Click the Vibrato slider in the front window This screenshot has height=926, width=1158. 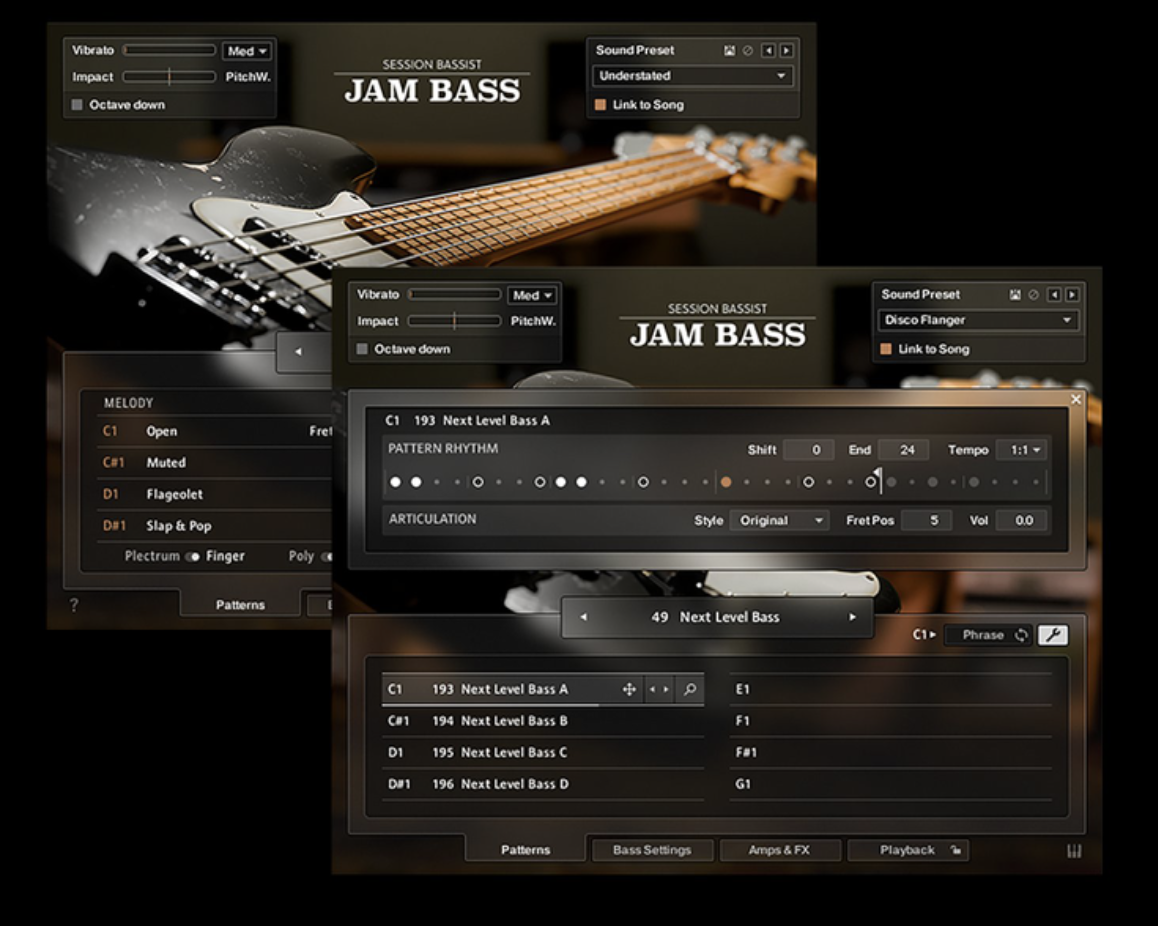point(454,295)
